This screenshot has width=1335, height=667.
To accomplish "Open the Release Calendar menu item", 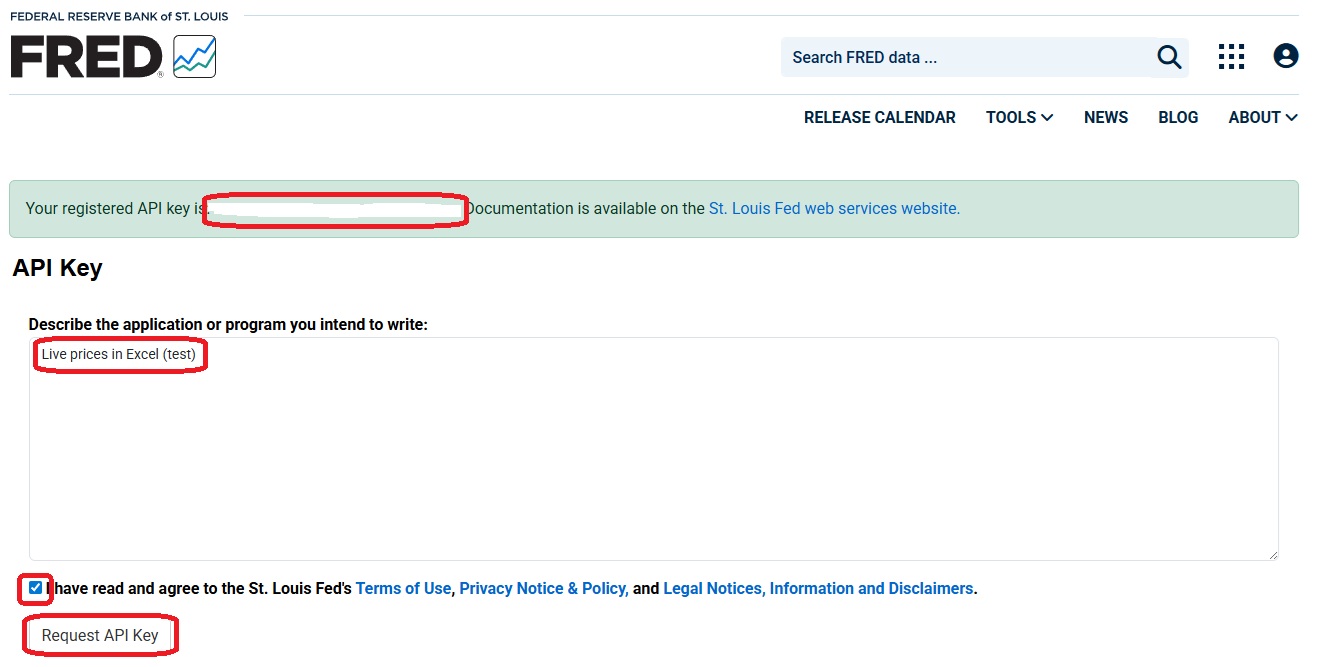I will (879, 117).
